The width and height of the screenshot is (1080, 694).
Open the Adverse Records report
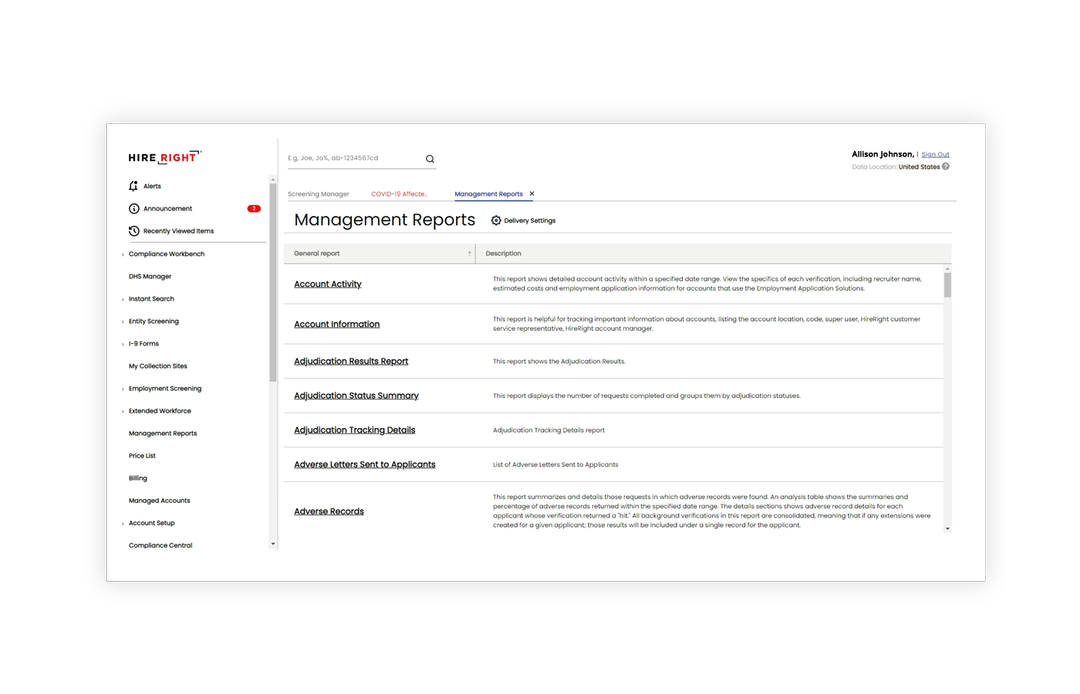pyautogui.click(x=328, y=511)
